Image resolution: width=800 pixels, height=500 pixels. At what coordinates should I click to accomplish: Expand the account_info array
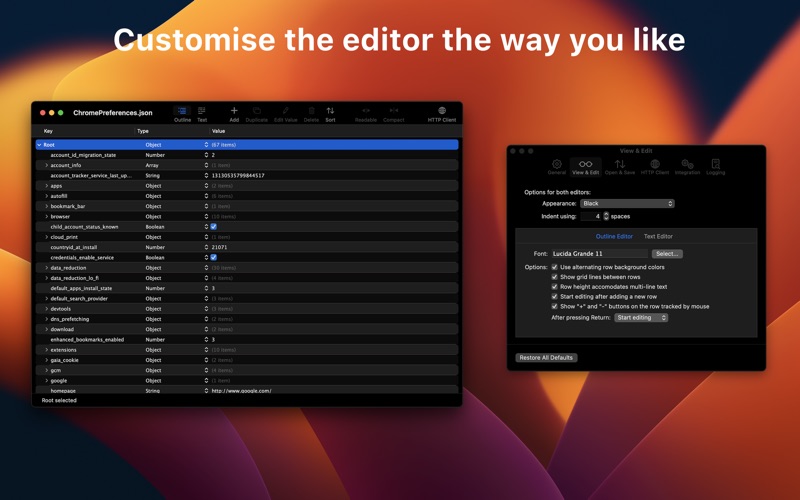tap(46, 165)
